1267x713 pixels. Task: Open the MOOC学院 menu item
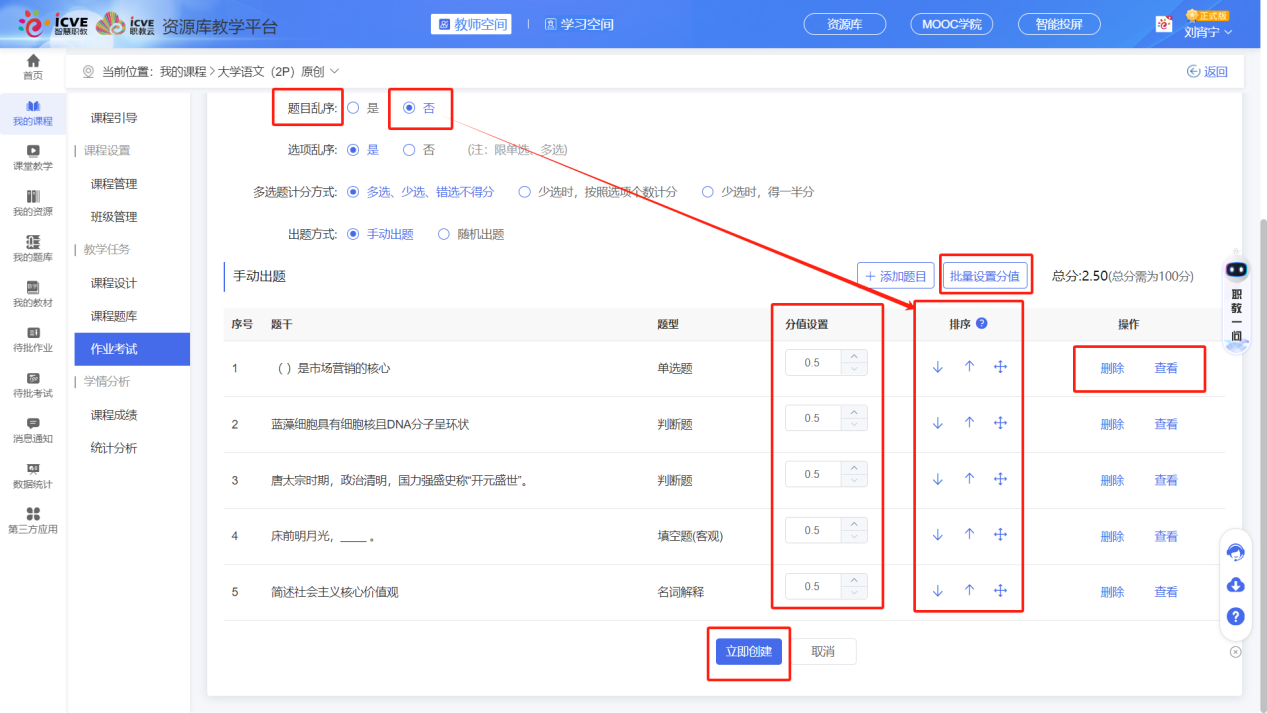click(x=951, y=22)
